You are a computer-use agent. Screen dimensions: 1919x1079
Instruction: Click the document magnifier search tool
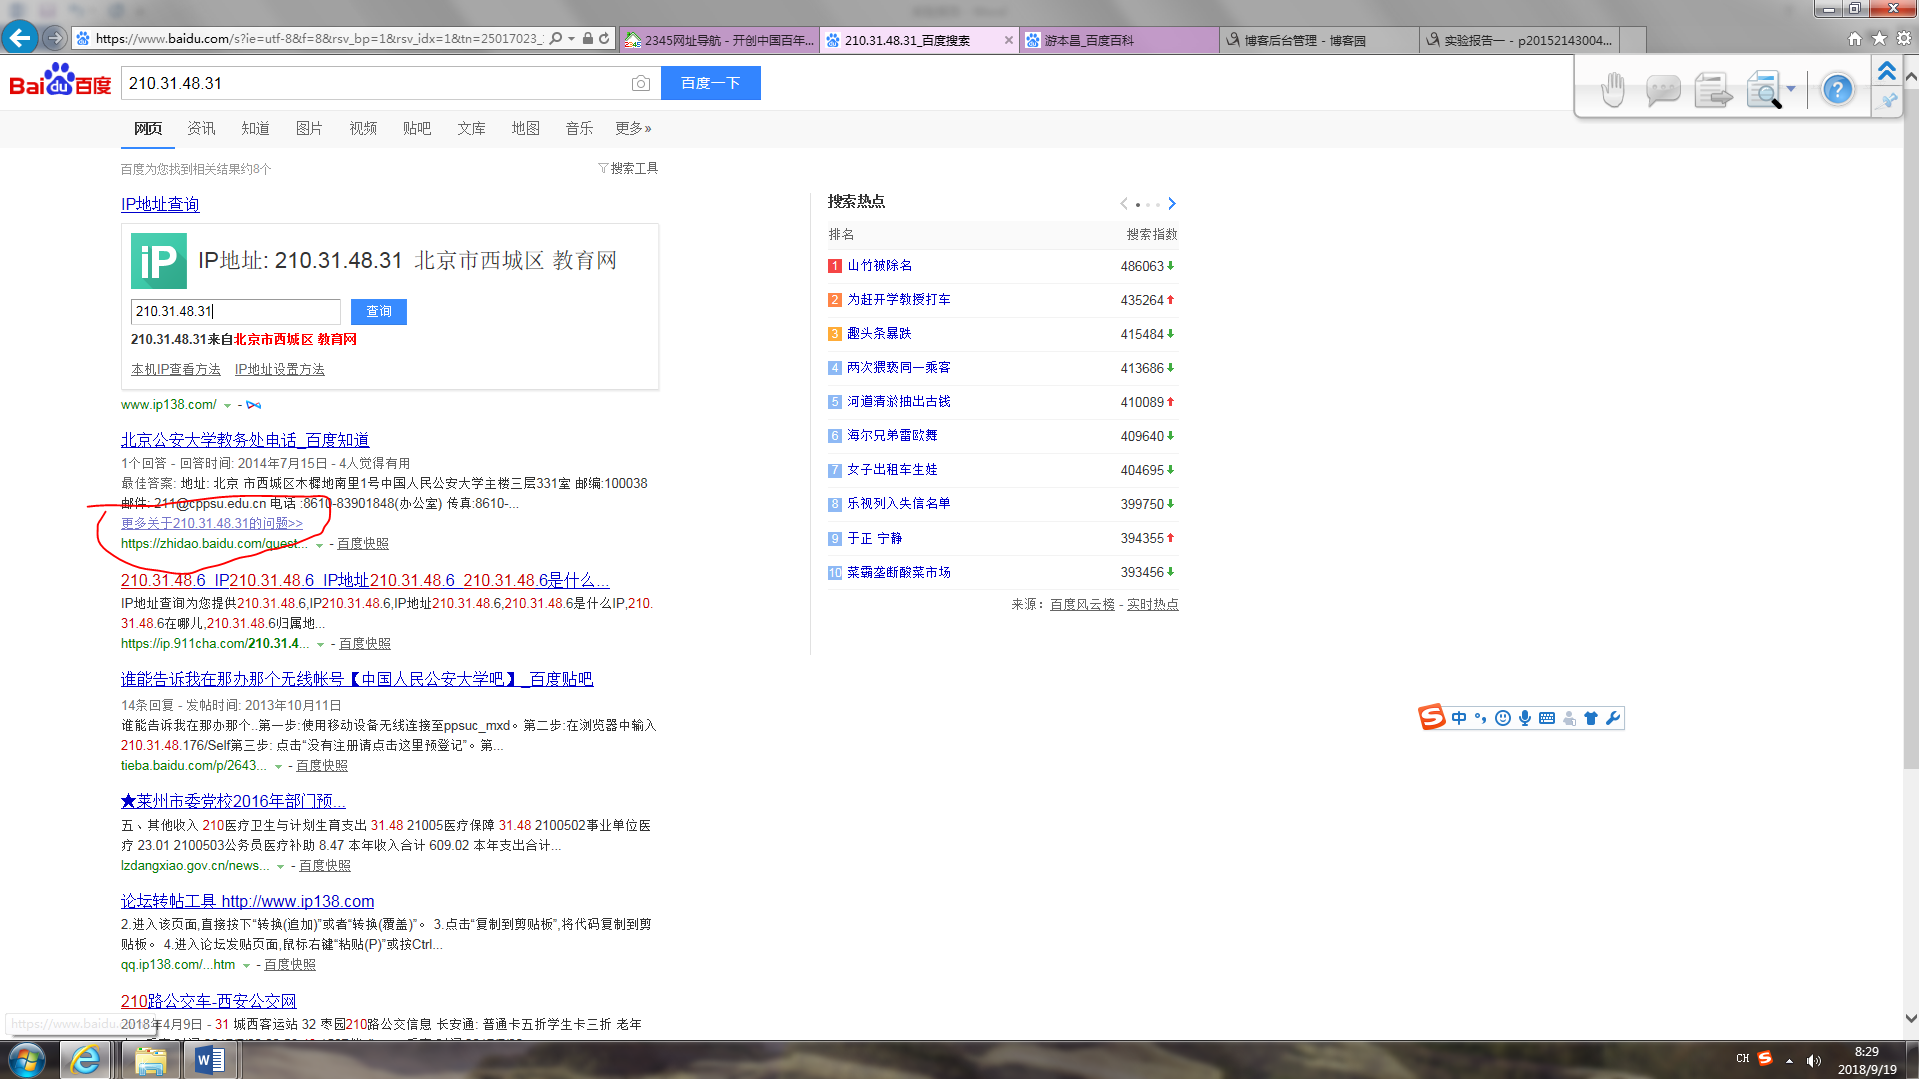click(x=1763, y=90)
